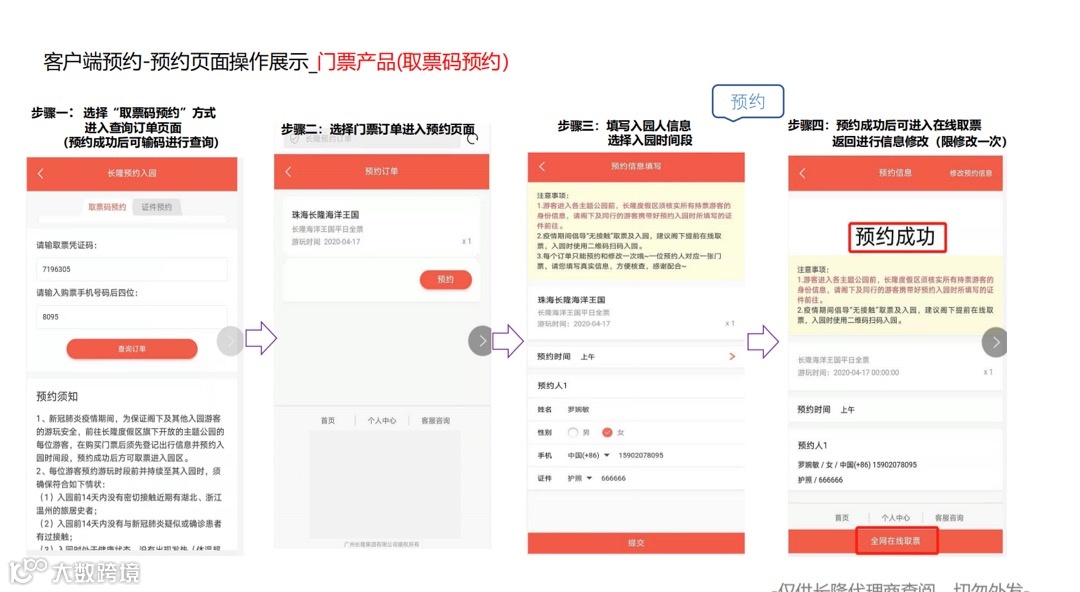Image resolution: width=1080 pixels, height=592 pixels.
Task: Click 游玩时间: 2020-04-17 00:00:00 text
Action: [x=848, y=373]
